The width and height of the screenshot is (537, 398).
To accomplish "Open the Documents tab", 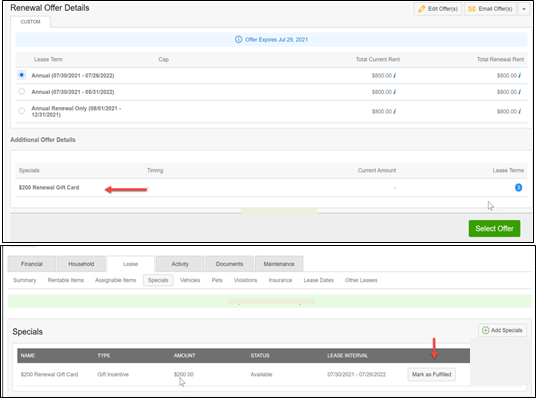I will point(229,264).
